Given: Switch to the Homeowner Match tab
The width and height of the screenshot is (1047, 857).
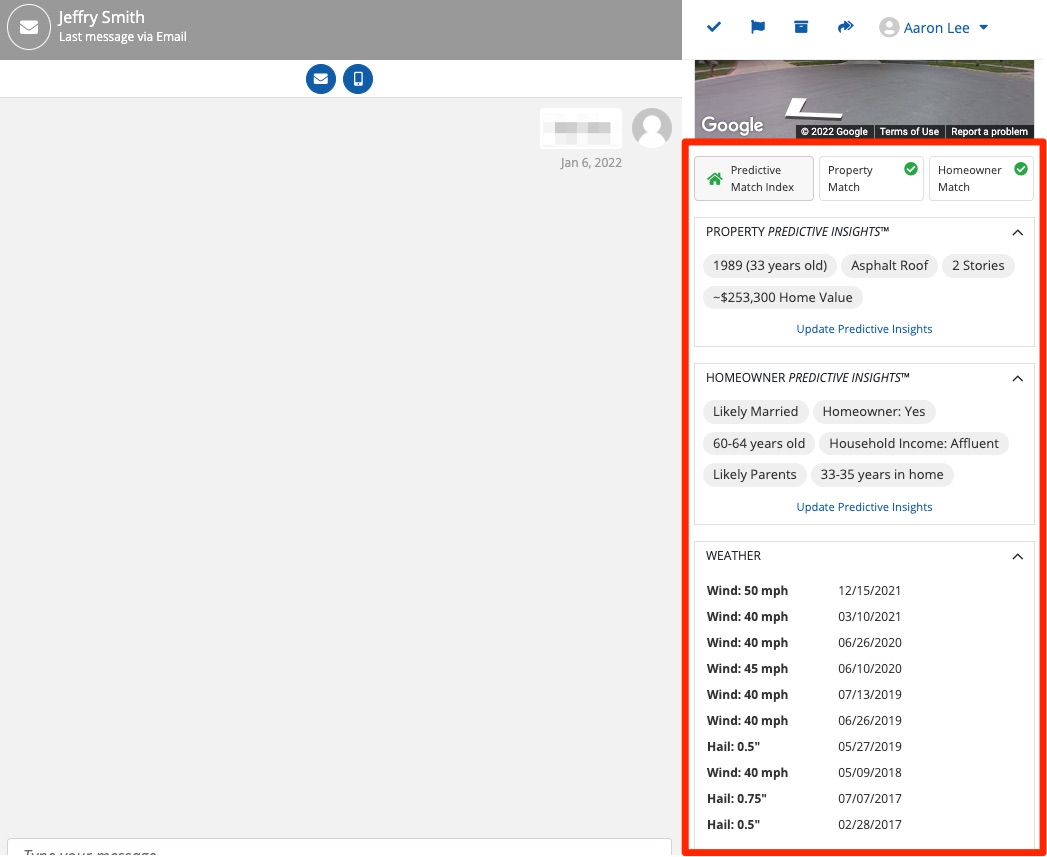Looking at the screenshot, I should (x=981, y=179).
